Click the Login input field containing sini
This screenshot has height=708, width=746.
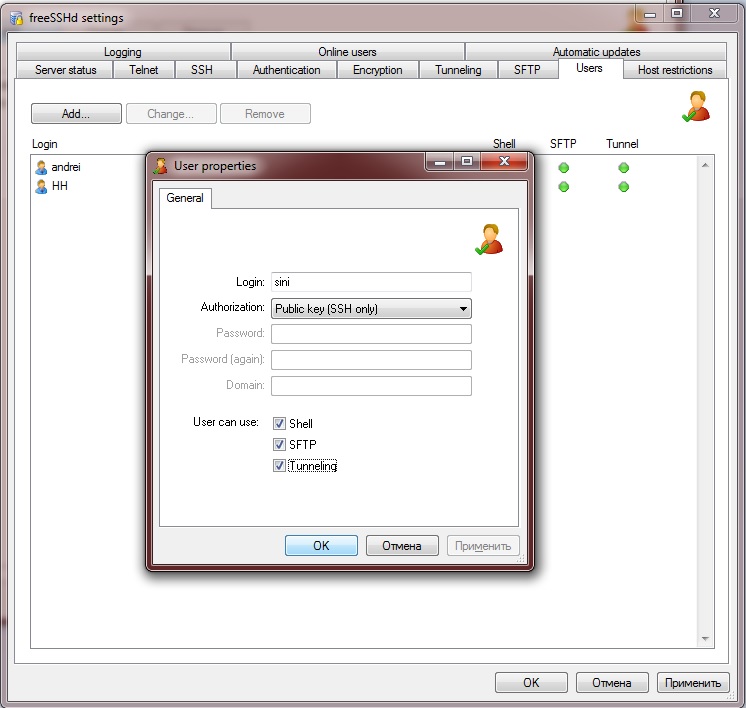coord(371,282)
